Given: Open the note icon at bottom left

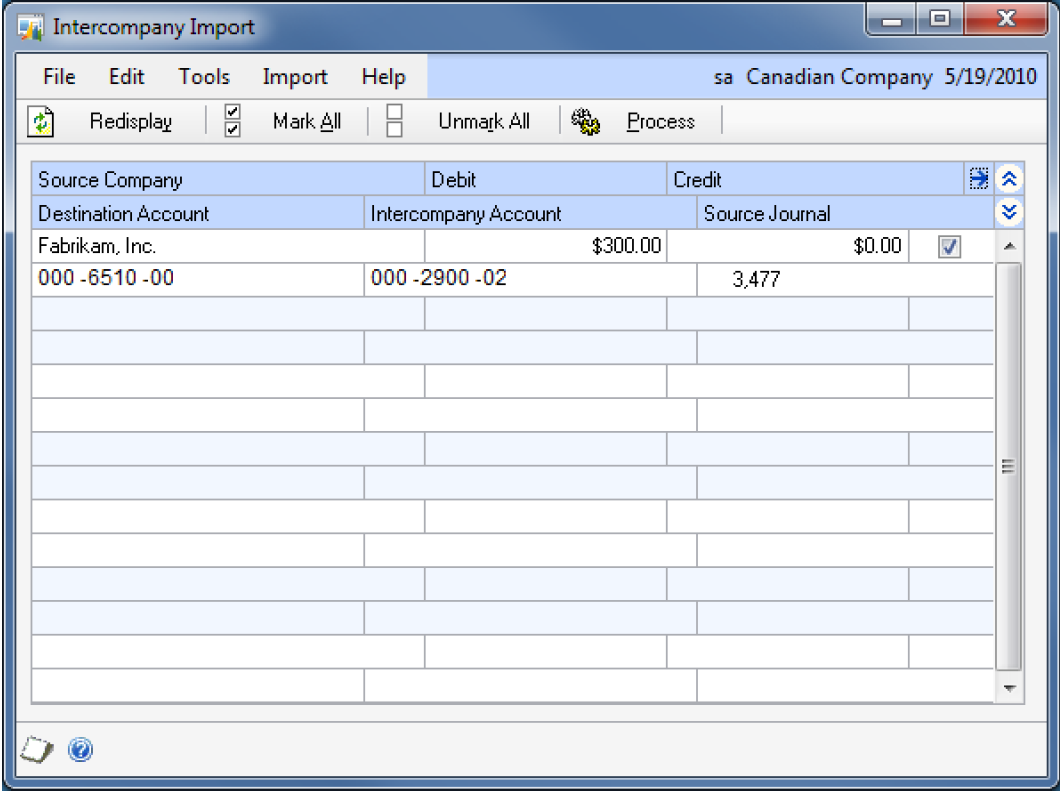Looking at the screenshot, I should click(x=35, y=749).
